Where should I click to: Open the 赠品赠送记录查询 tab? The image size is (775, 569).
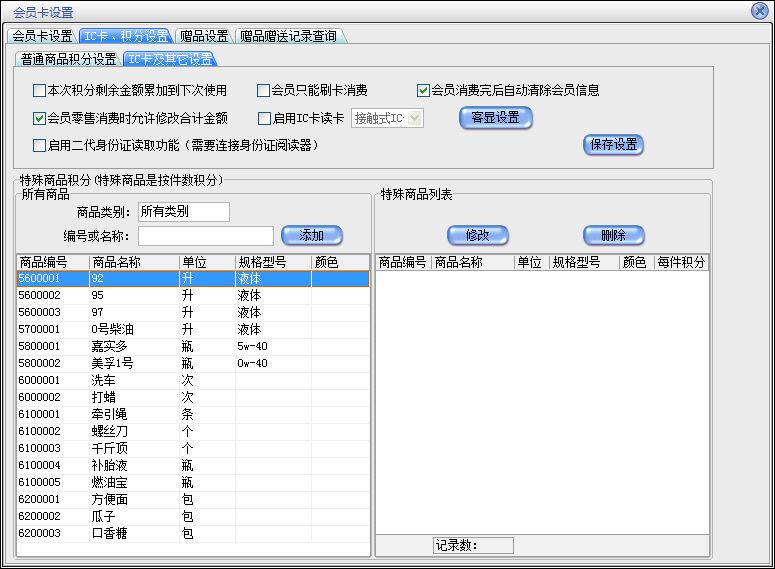pos(289,36)
